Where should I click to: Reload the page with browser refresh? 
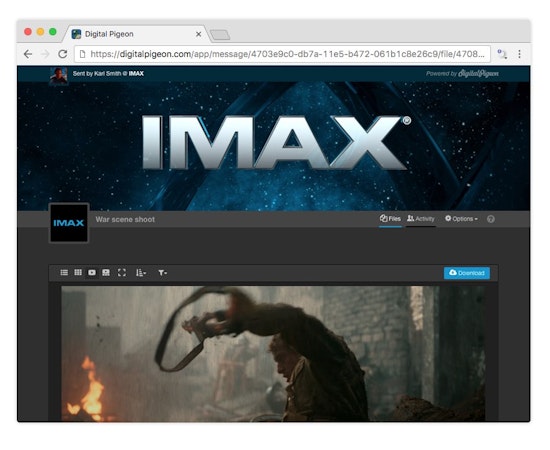pos(63,54)
